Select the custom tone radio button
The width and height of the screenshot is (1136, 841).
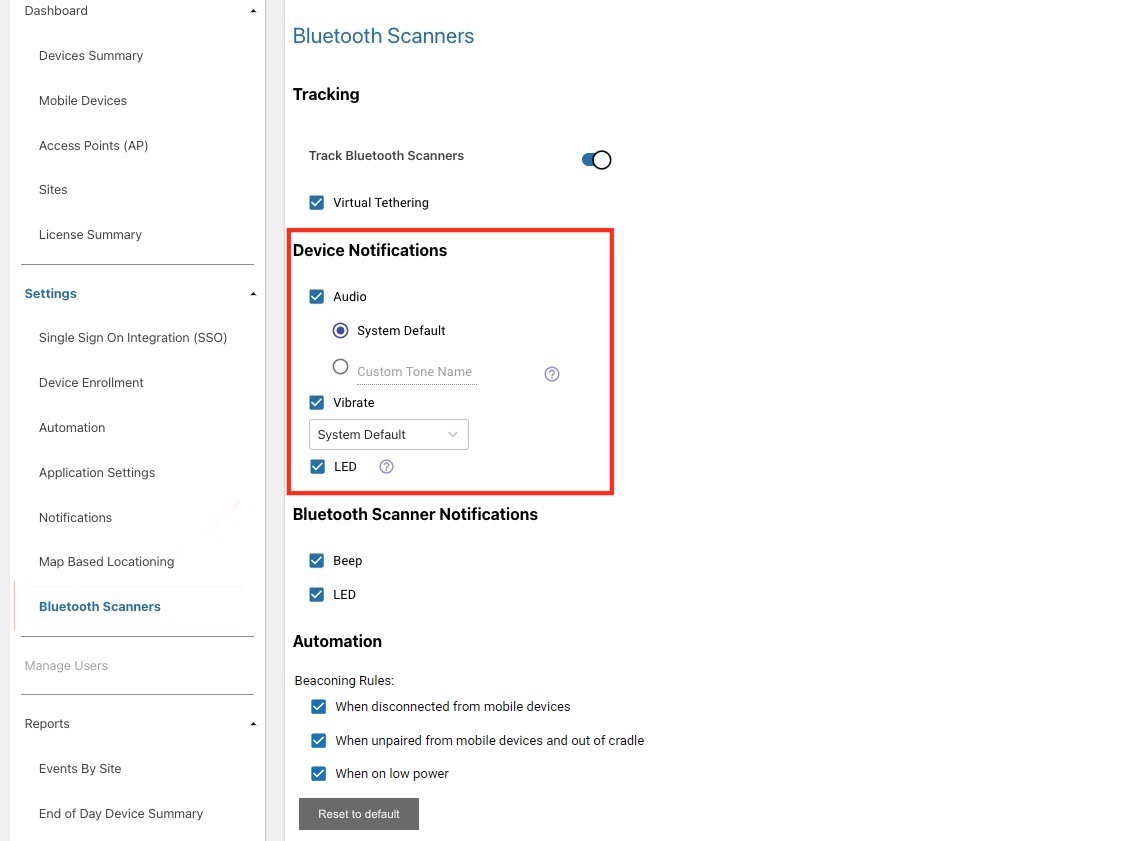coord(341,367)
